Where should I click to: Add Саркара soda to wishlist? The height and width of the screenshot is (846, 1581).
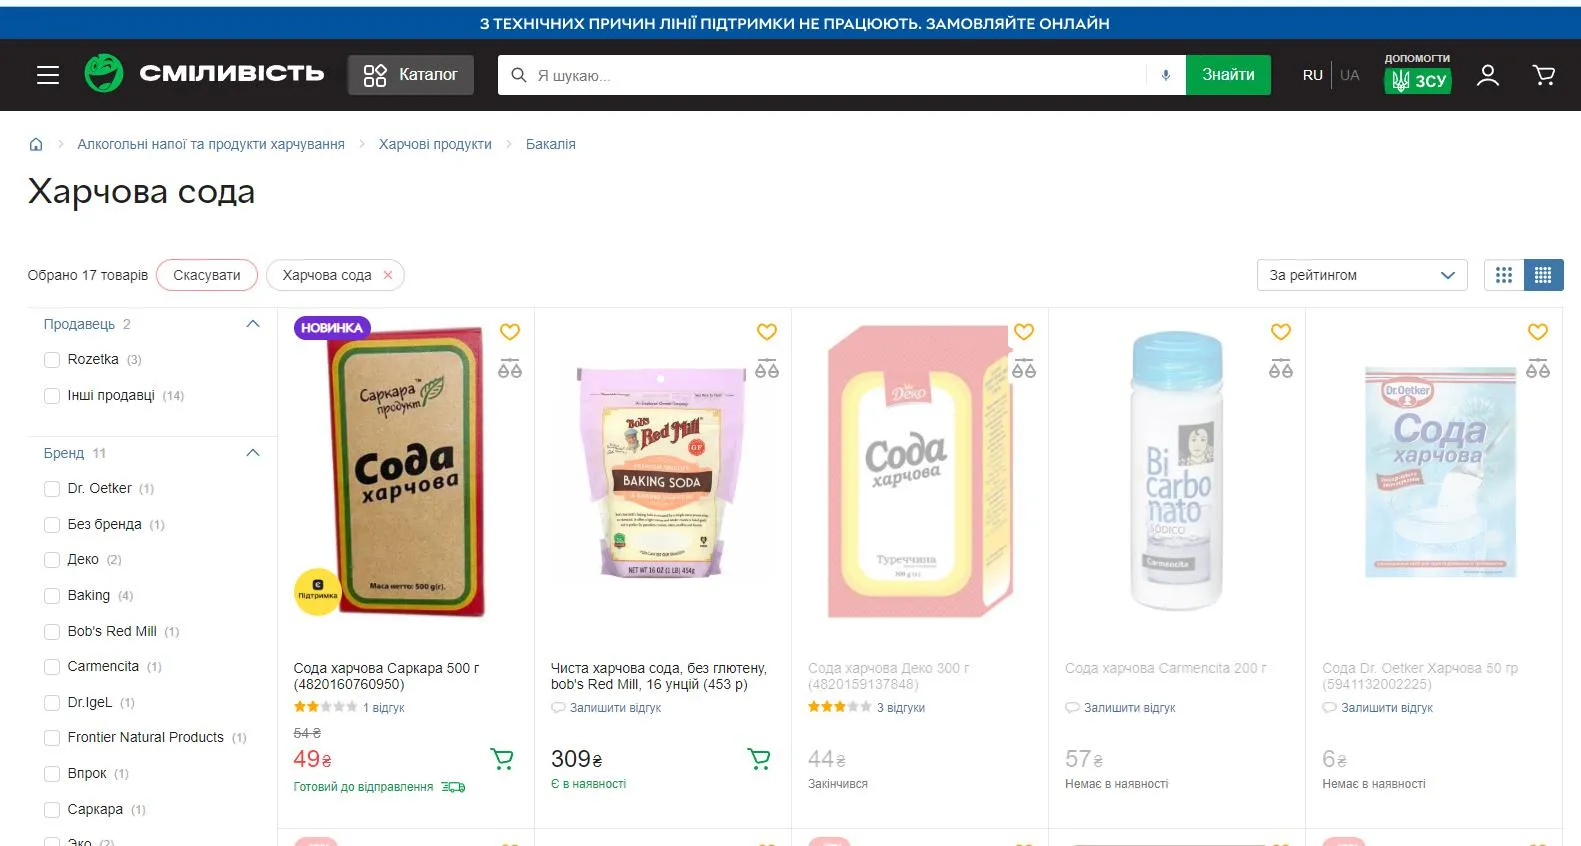click(x=510, y=332)
